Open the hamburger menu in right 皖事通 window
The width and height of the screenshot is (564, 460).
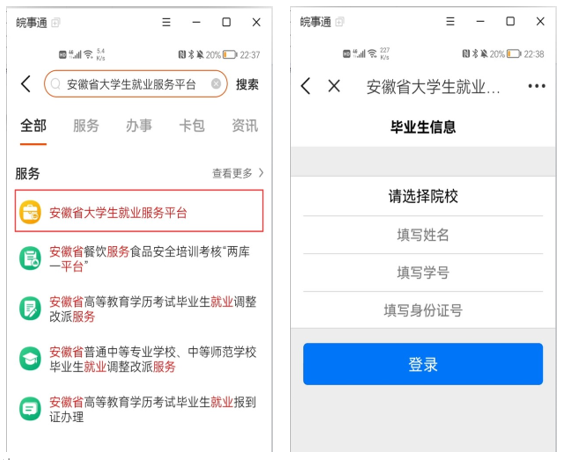click(x=450, y=21)
